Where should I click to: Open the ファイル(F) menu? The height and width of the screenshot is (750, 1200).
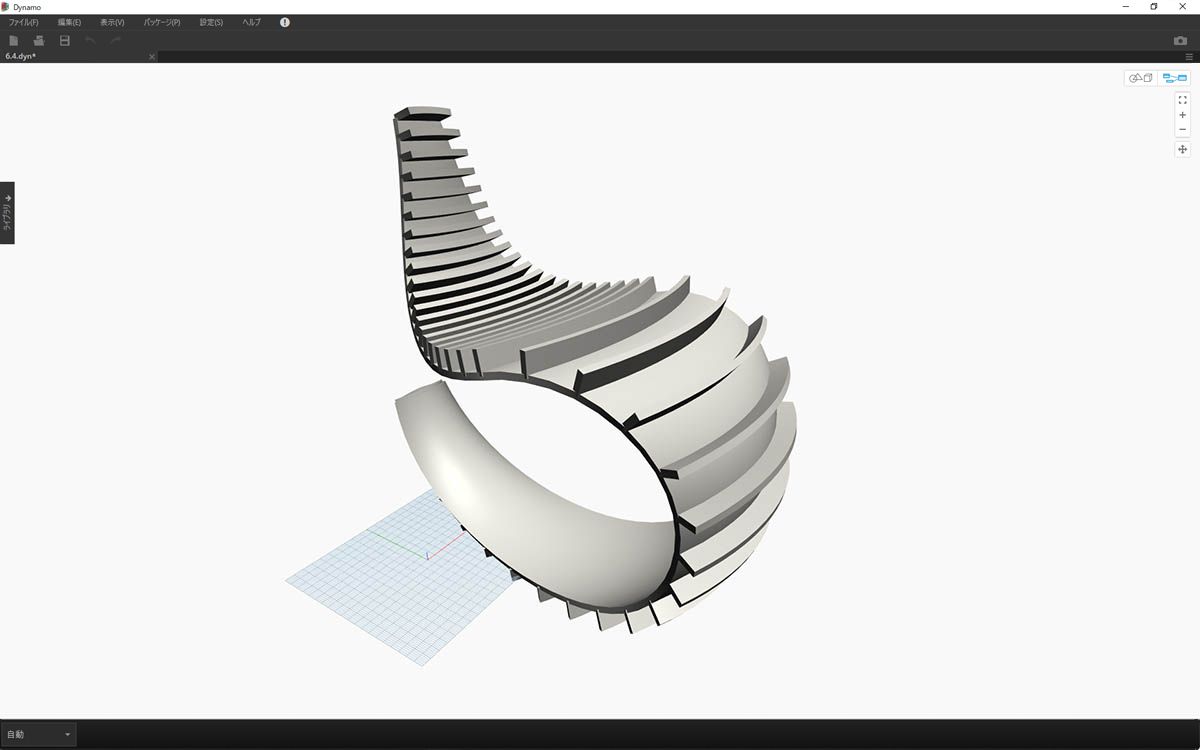[x=24, y=22]
